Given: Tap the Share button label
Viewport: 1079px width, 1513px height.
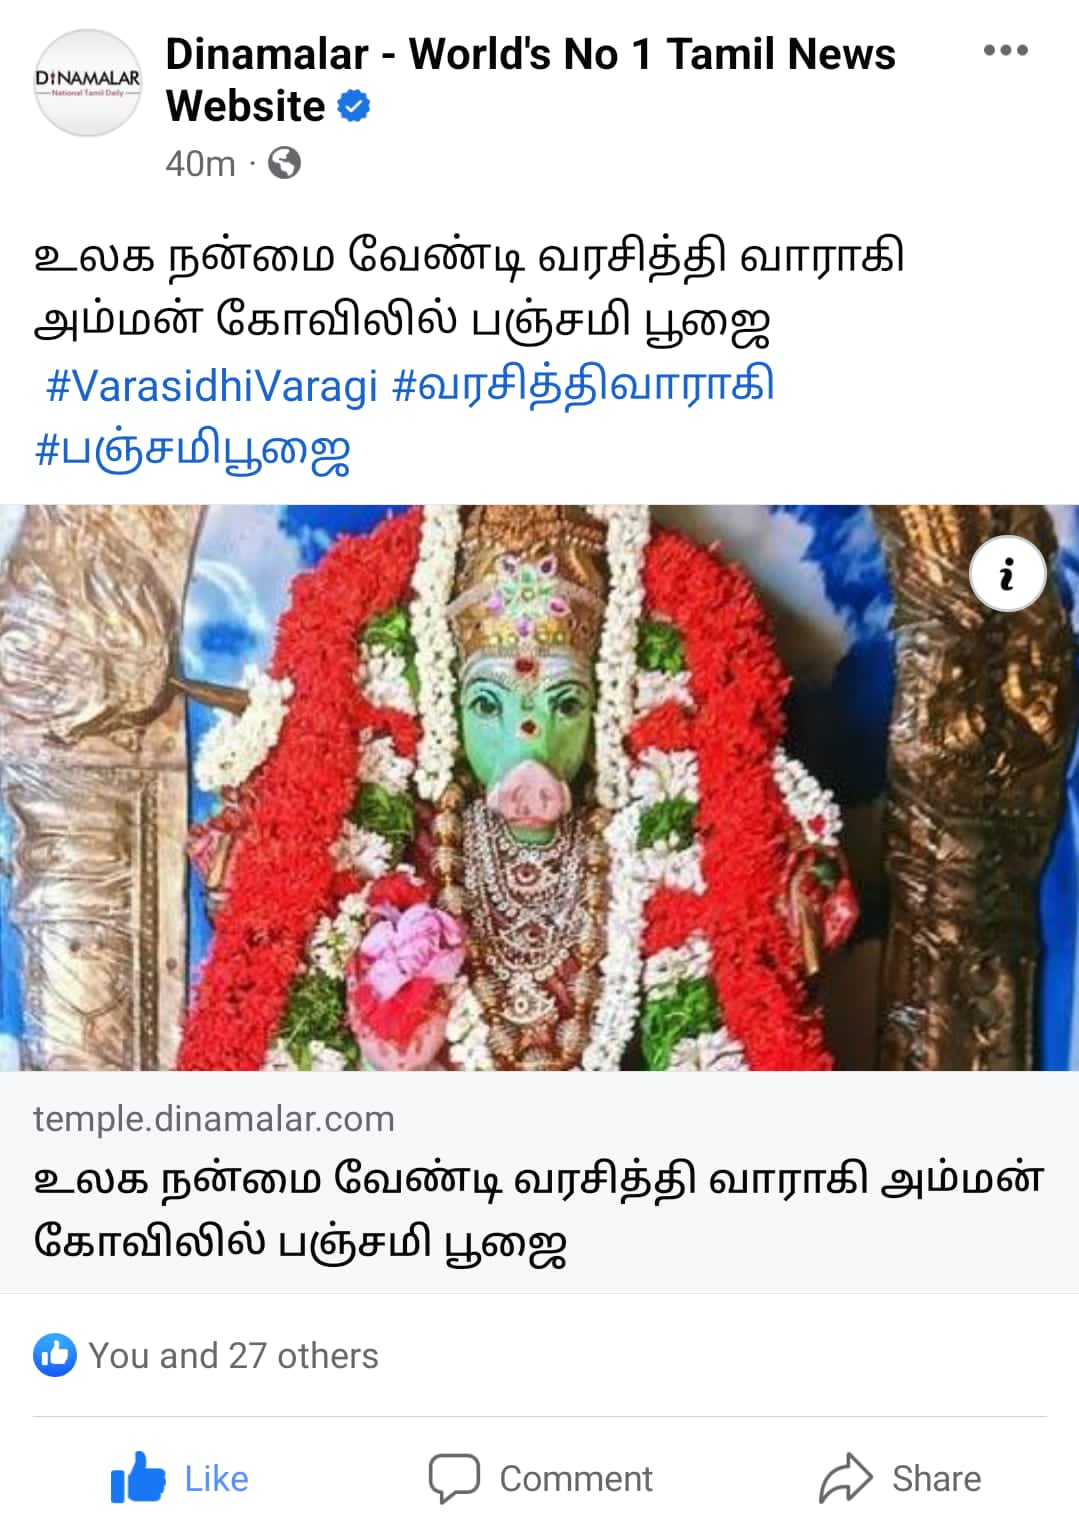Looking at the screenshot, I should coord(937,1479).
